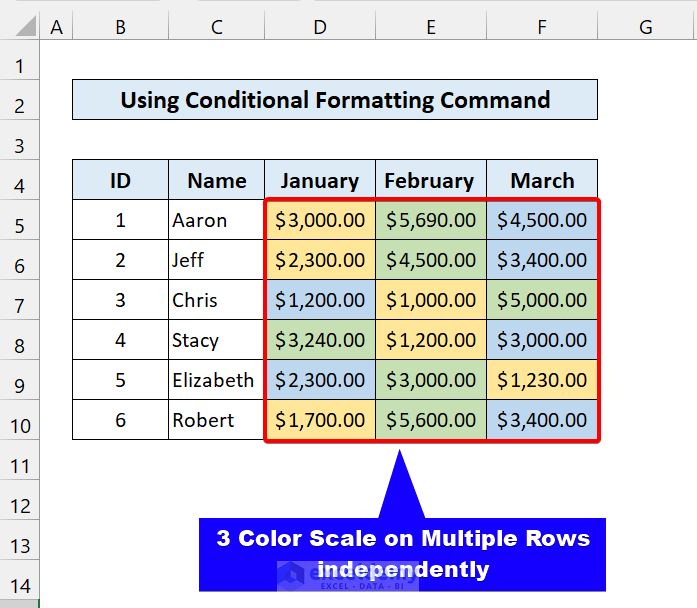Select column D header
697x608 pixels.
pyautogui.click(x=320, y=28)
